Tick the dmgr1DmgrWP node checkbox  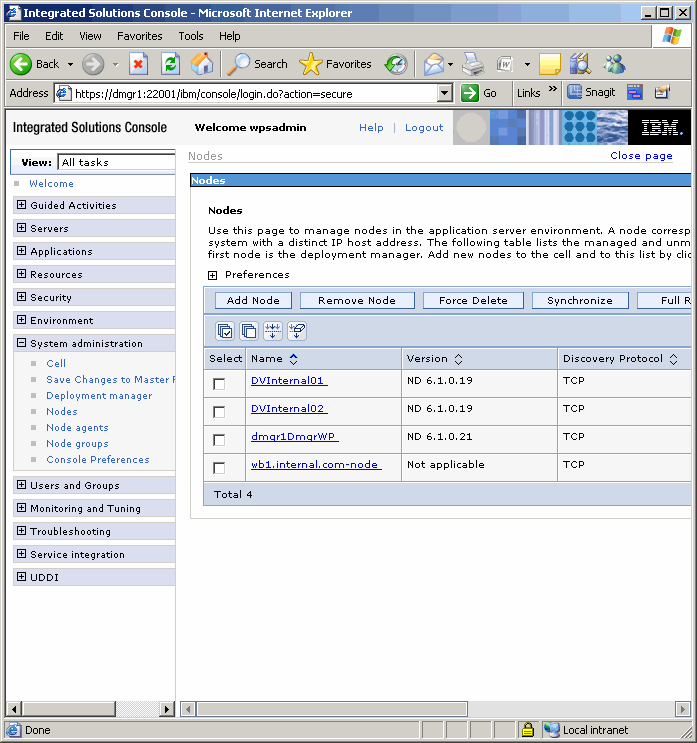(219, 440)
